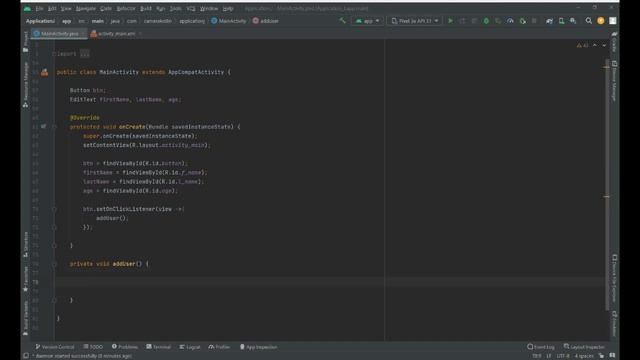640x360 pixels.
Task: Toggle the Structure side panel
Action: coord(26,244)
